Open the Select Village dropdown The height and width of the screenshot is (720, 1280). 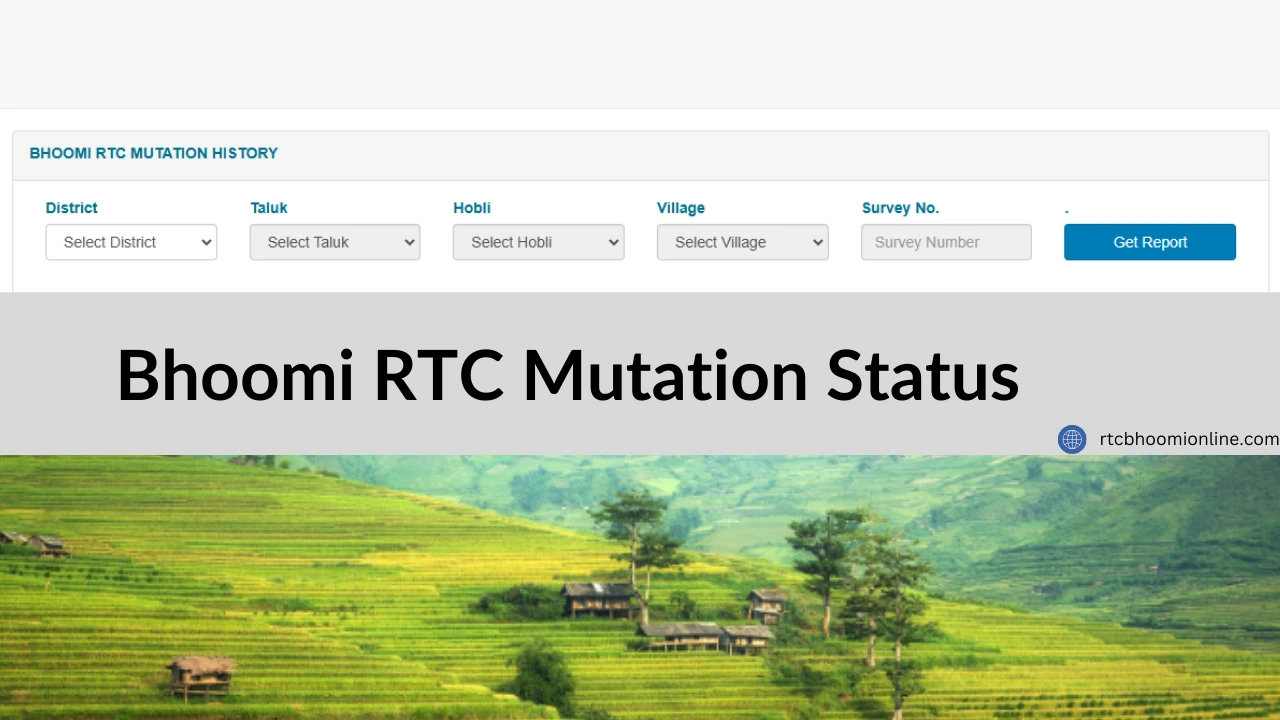pyautogui.click(x=742, y=242)
